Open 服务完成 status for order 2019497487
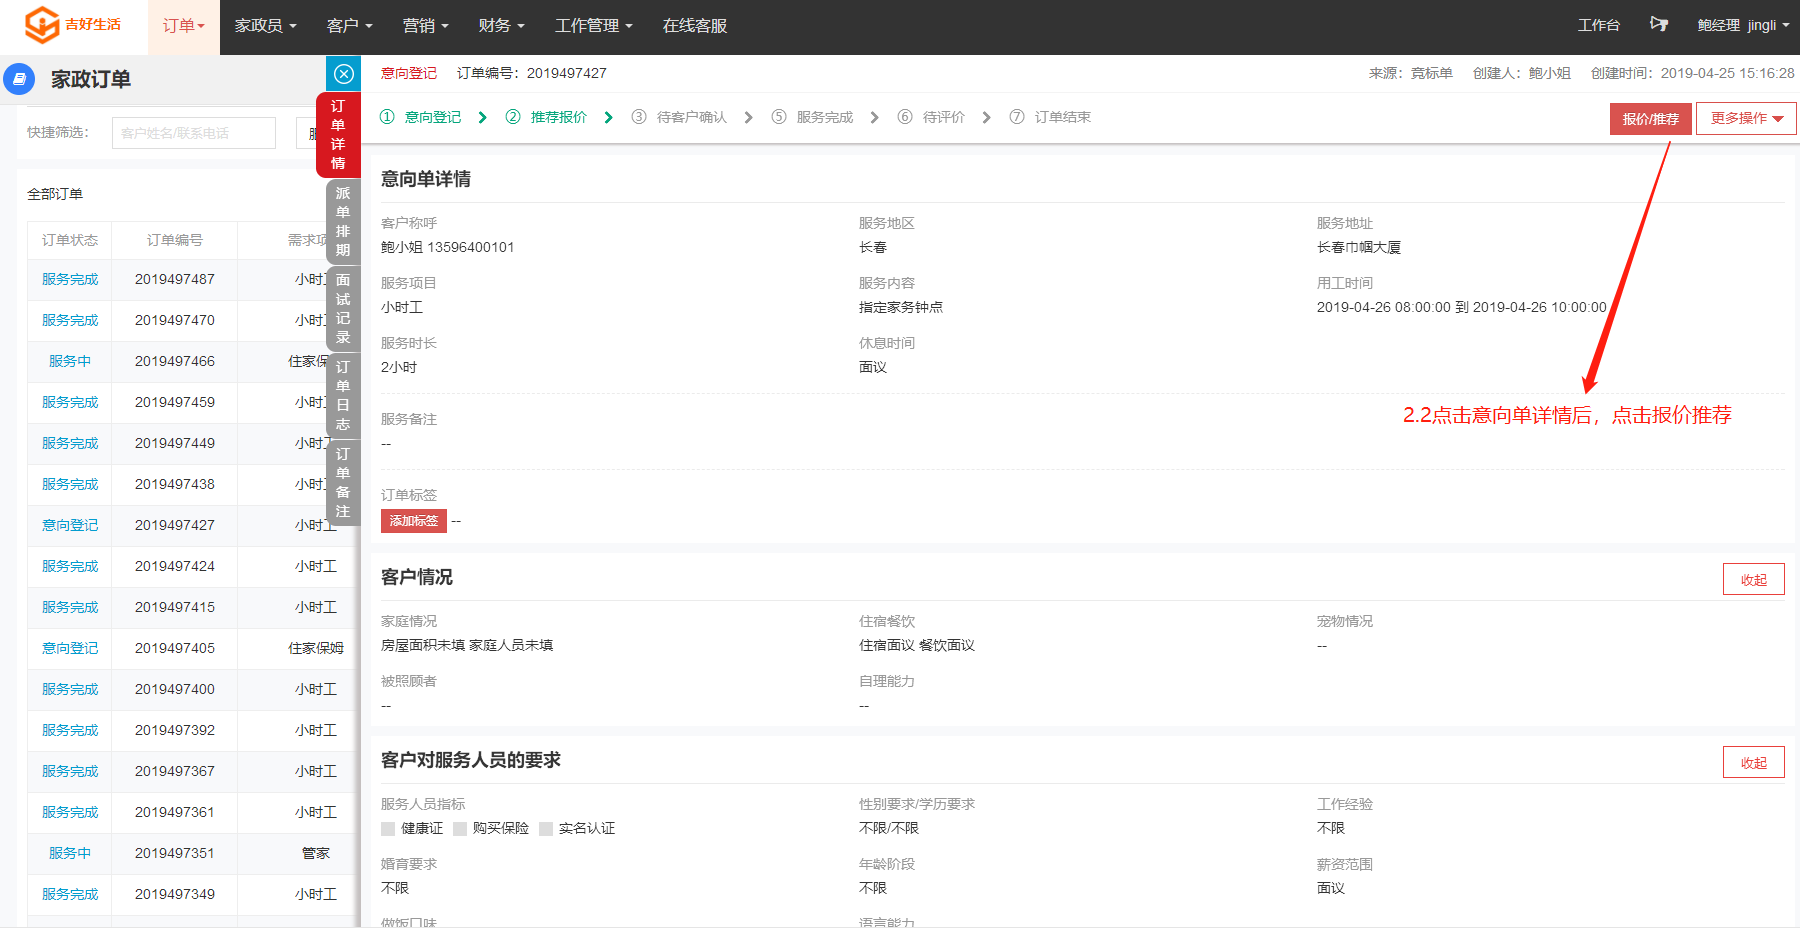 click(70, 280)
